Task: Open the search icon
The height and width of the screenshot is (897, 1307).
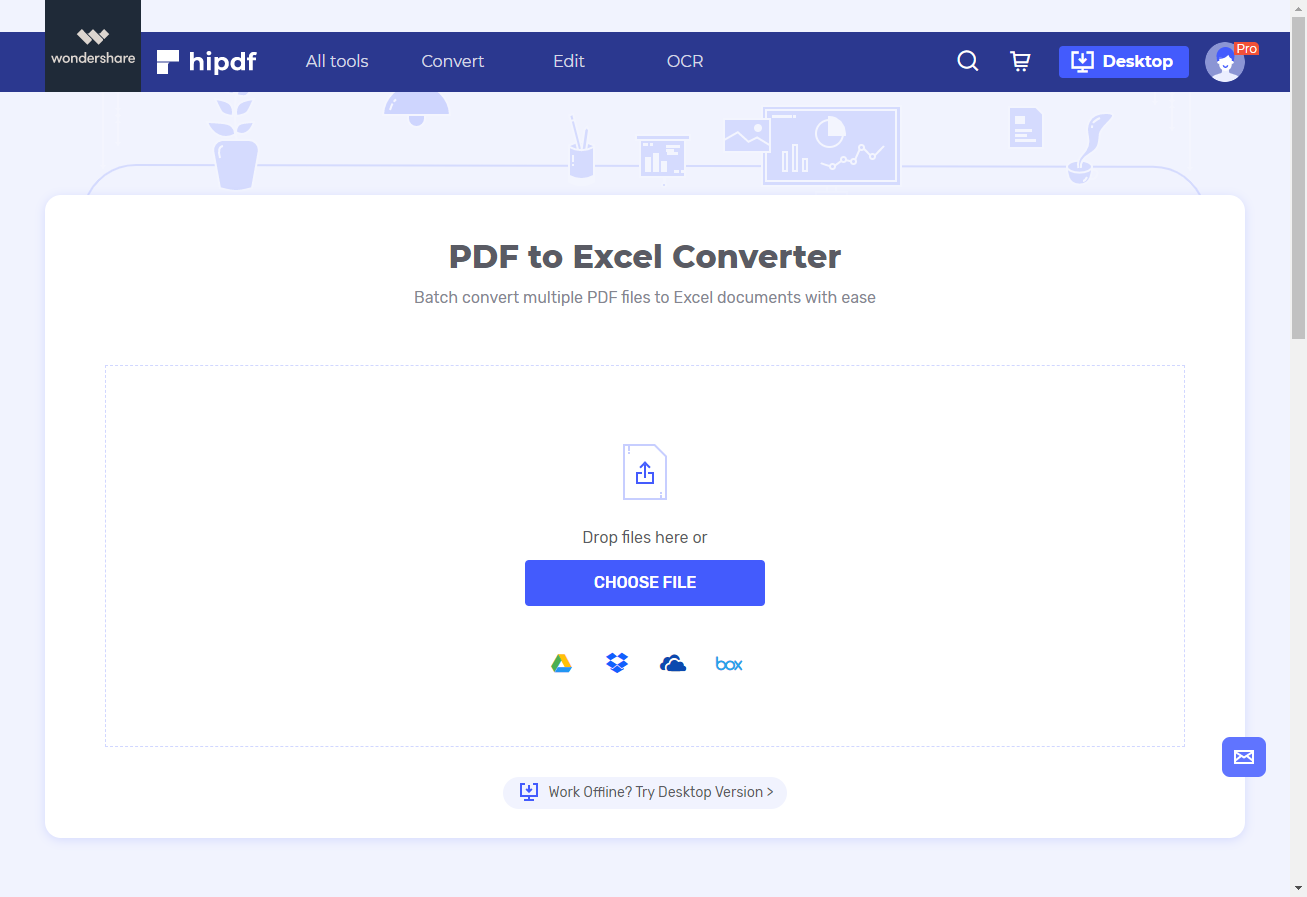Action: click(x=967, y=61)
